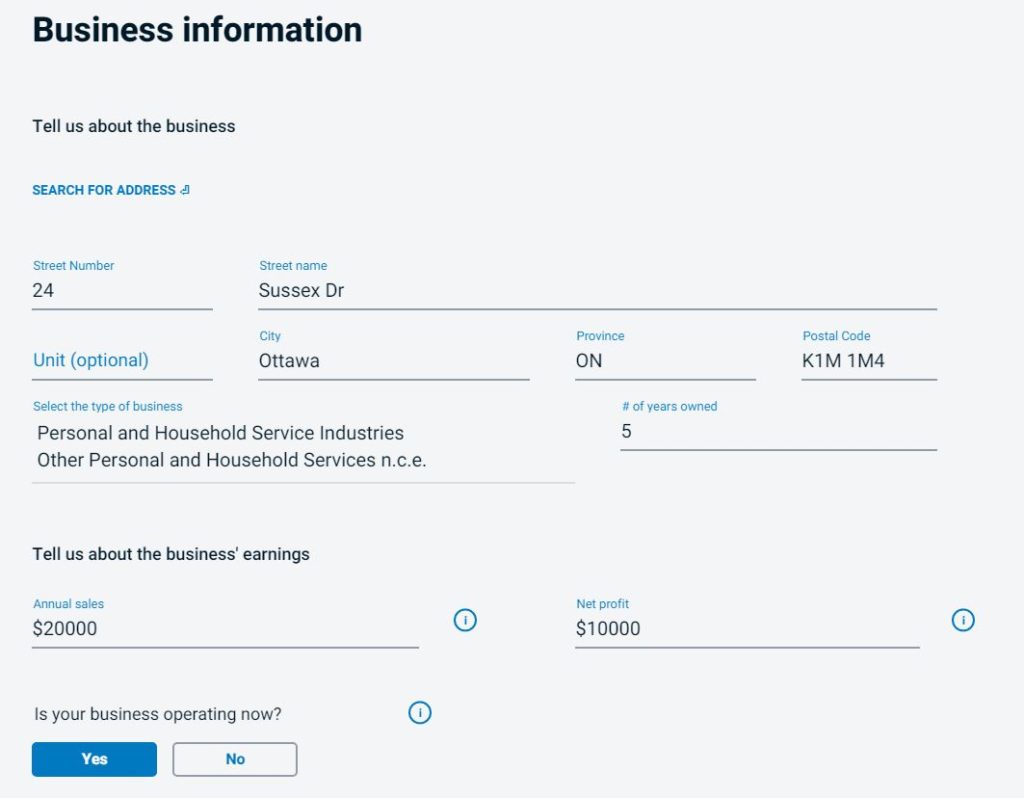Click the Province field showing ON

pos(664,361)
